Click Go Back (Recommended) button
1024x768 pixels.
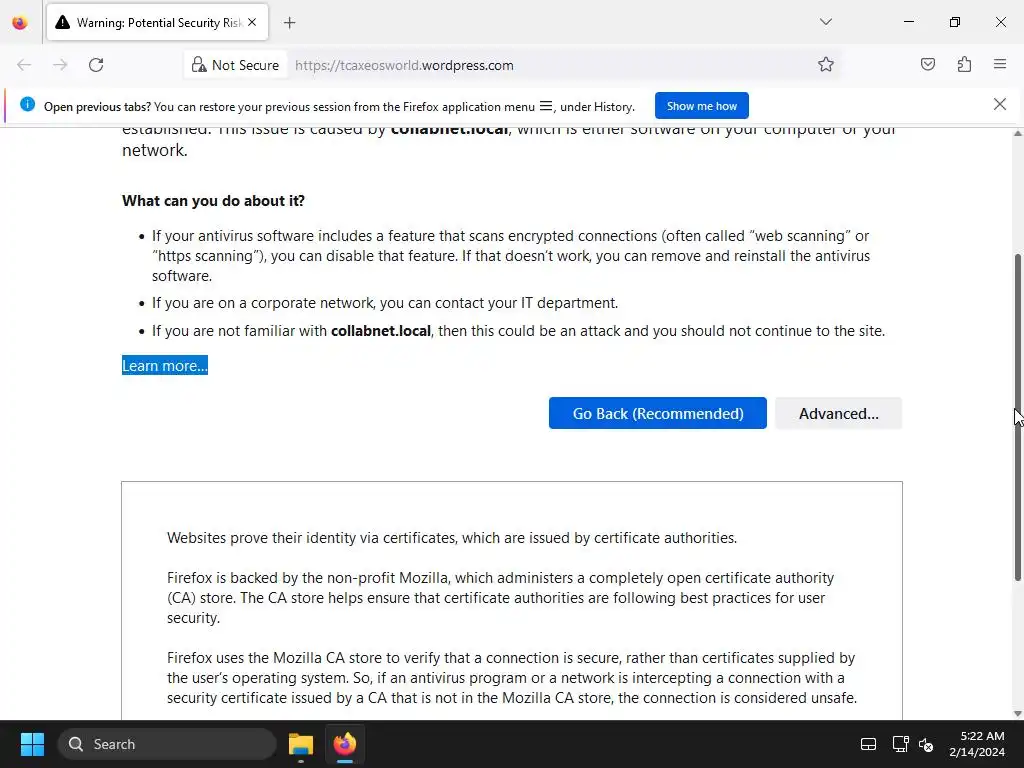[658, 413]
